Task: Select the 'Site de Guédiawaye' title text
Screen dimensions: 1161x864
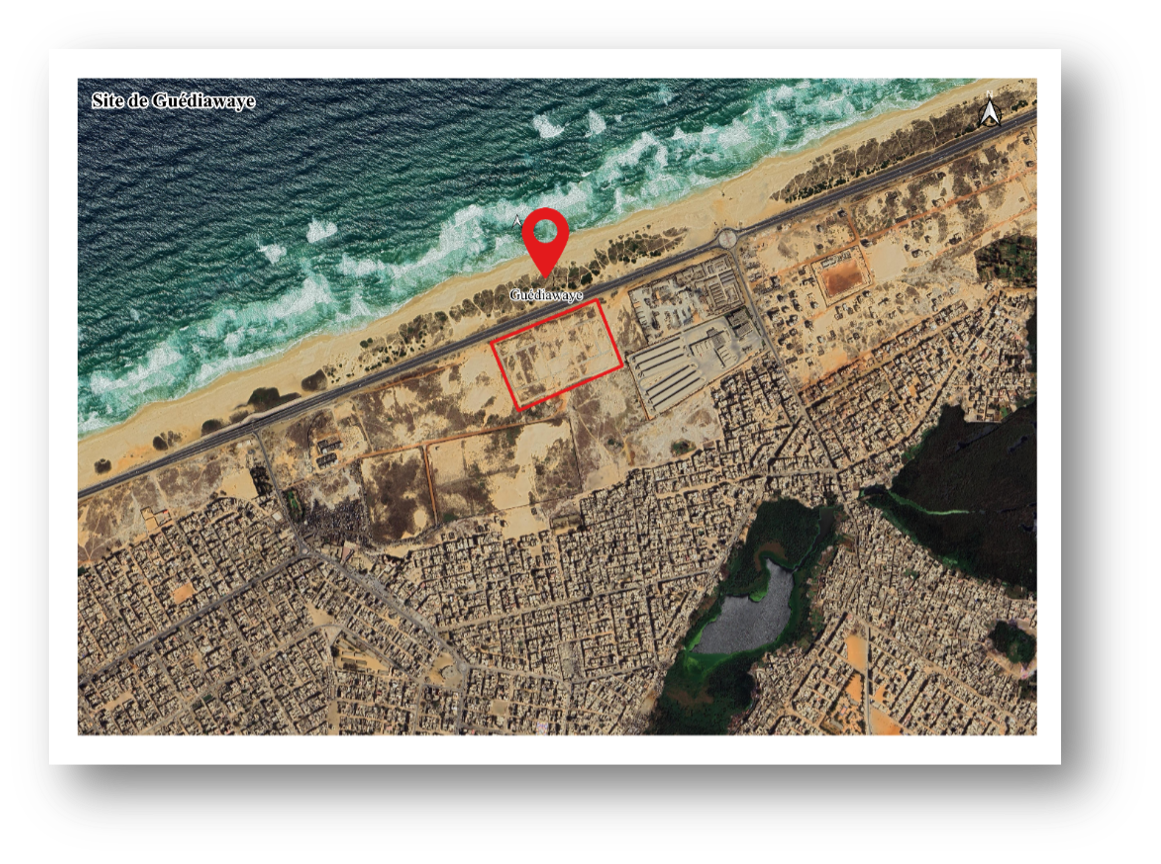Action: (173, 101)
